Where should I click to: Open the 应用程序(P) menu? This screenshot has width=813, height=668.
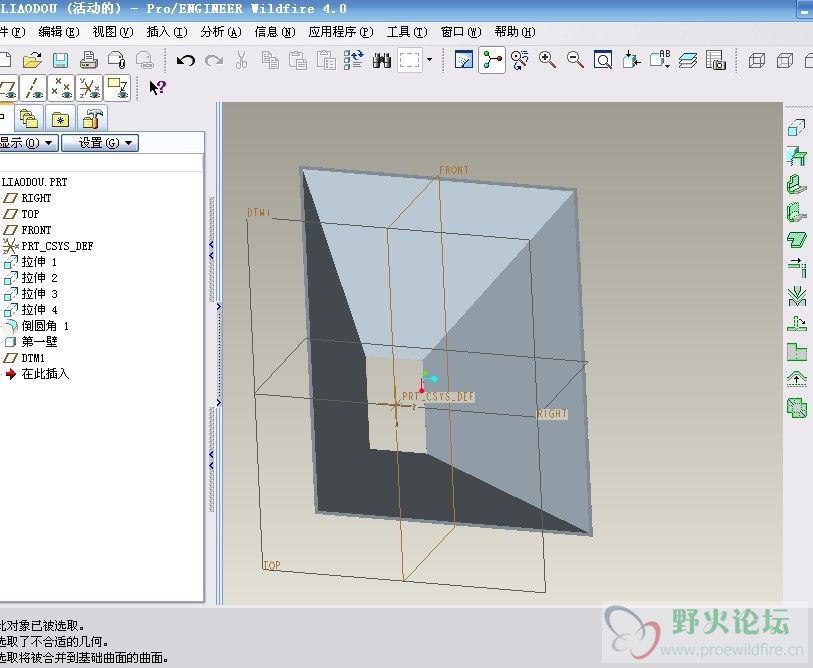click(341, 32)
